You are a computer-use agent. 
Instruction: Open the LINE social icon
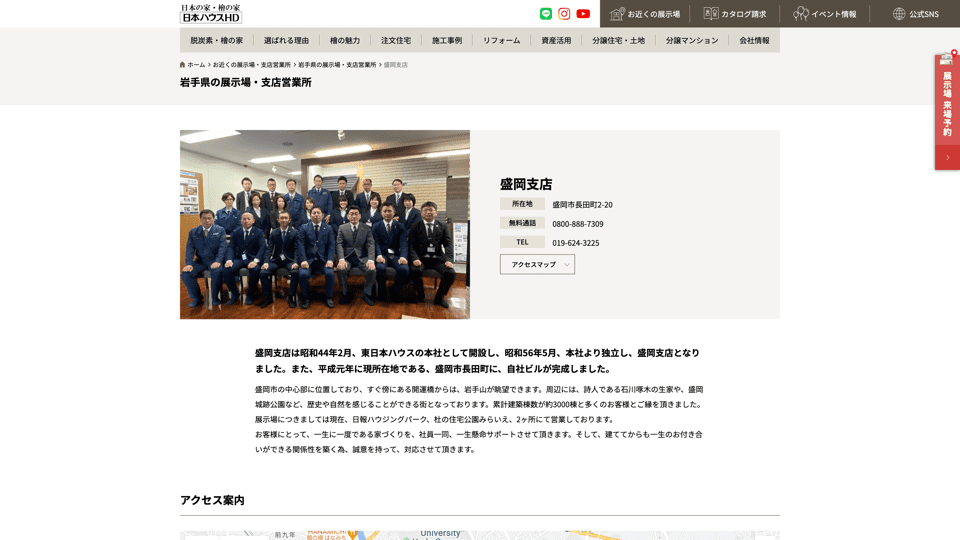[x=546, y=13]
